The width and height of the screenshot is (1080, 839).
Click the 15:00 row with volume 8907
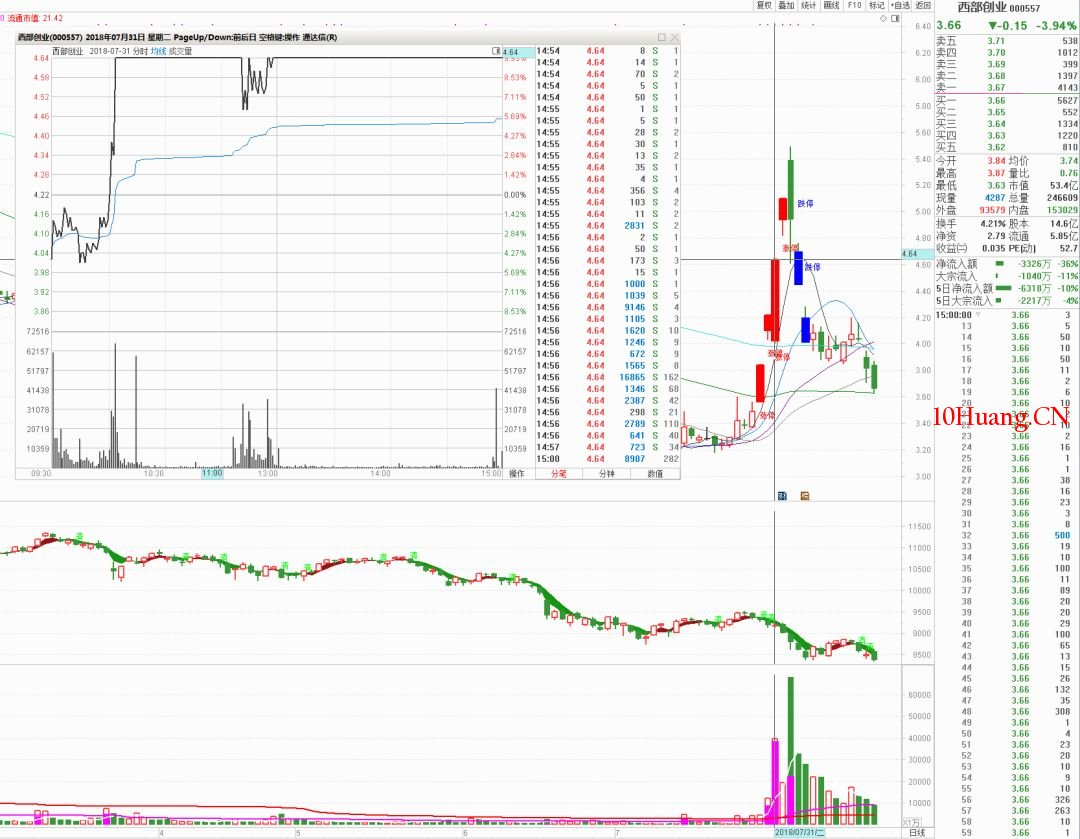point(608,459)
